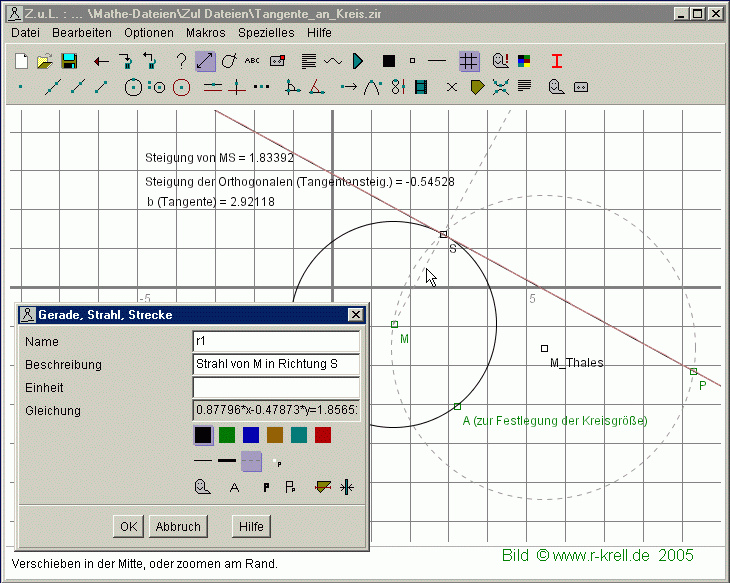The height and width of the screenshot is (583, 730).
Task: Select the move tool with diagonal arrow
Action: pos(205,61)
